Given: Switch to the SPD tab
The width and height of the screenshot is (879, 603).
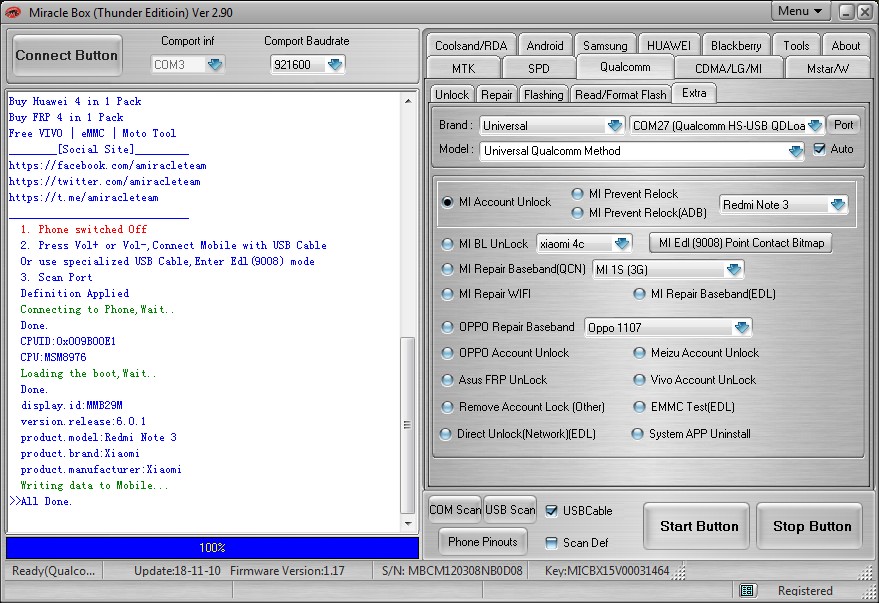Looking at the screenshot, I should pos(539,68).
